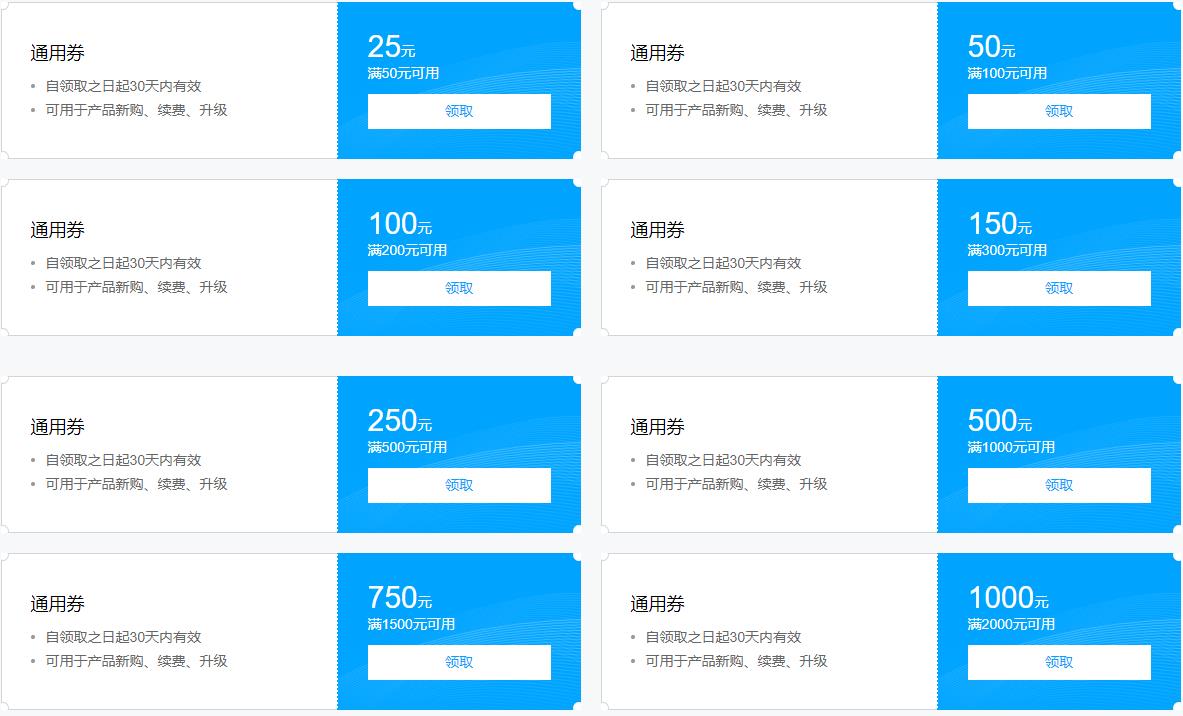Click 通用券 title of the 1000元 coupon
The image size is (1183, 716).
[657, 604]
